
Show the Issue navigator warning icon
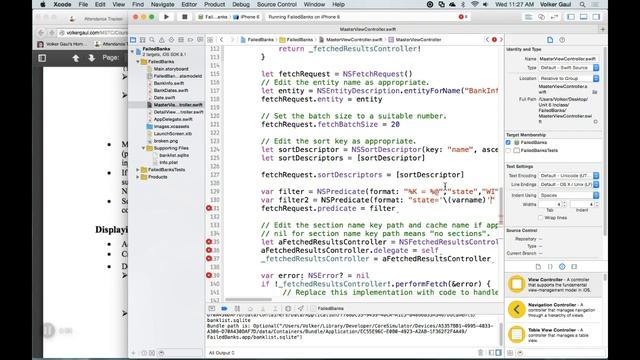[x=162, y=40]
